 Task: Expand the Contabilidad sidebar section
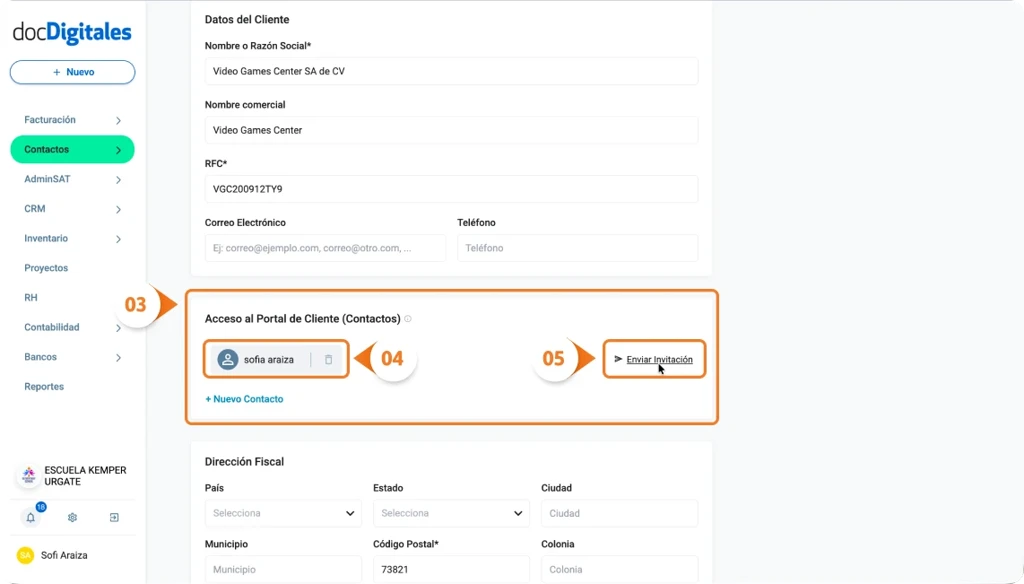tap(55, 327)
